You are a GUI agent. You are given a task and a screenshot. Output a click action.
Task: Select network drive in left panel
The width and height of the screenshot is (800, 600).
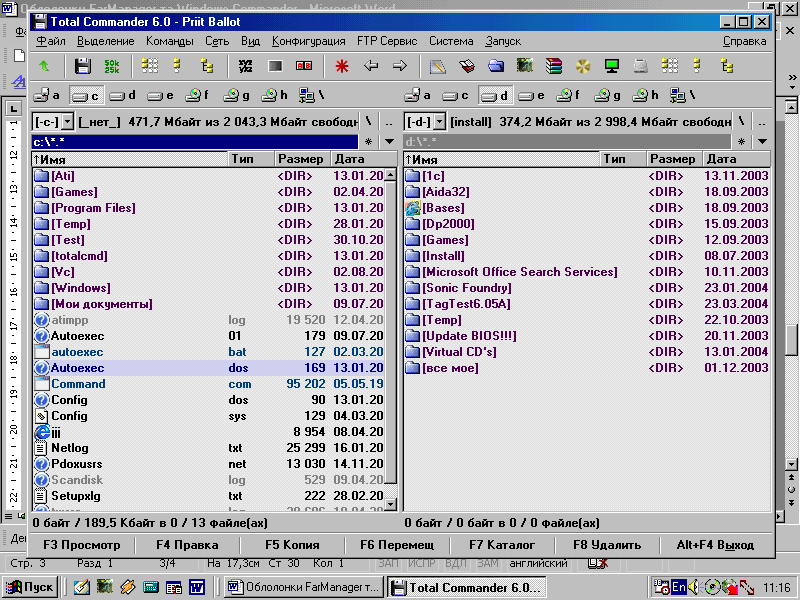pyautogui.click(x=312, y=95)
